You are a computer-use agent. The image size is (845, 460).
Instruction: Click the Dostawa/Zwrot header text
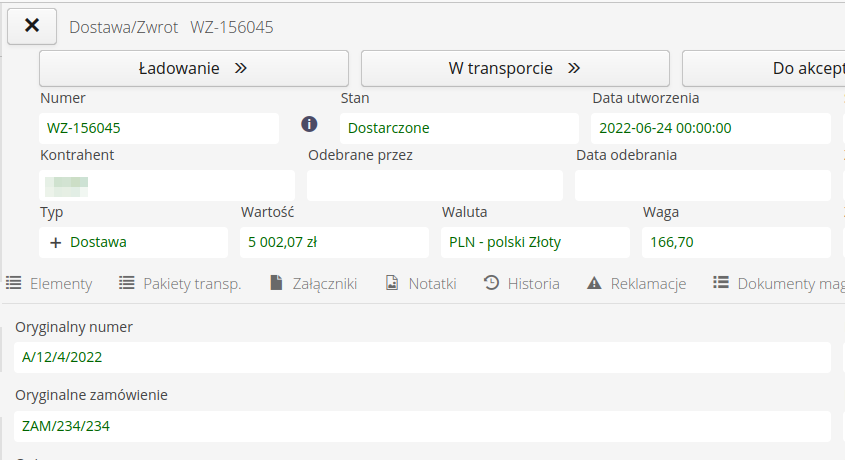click(123, 27)
